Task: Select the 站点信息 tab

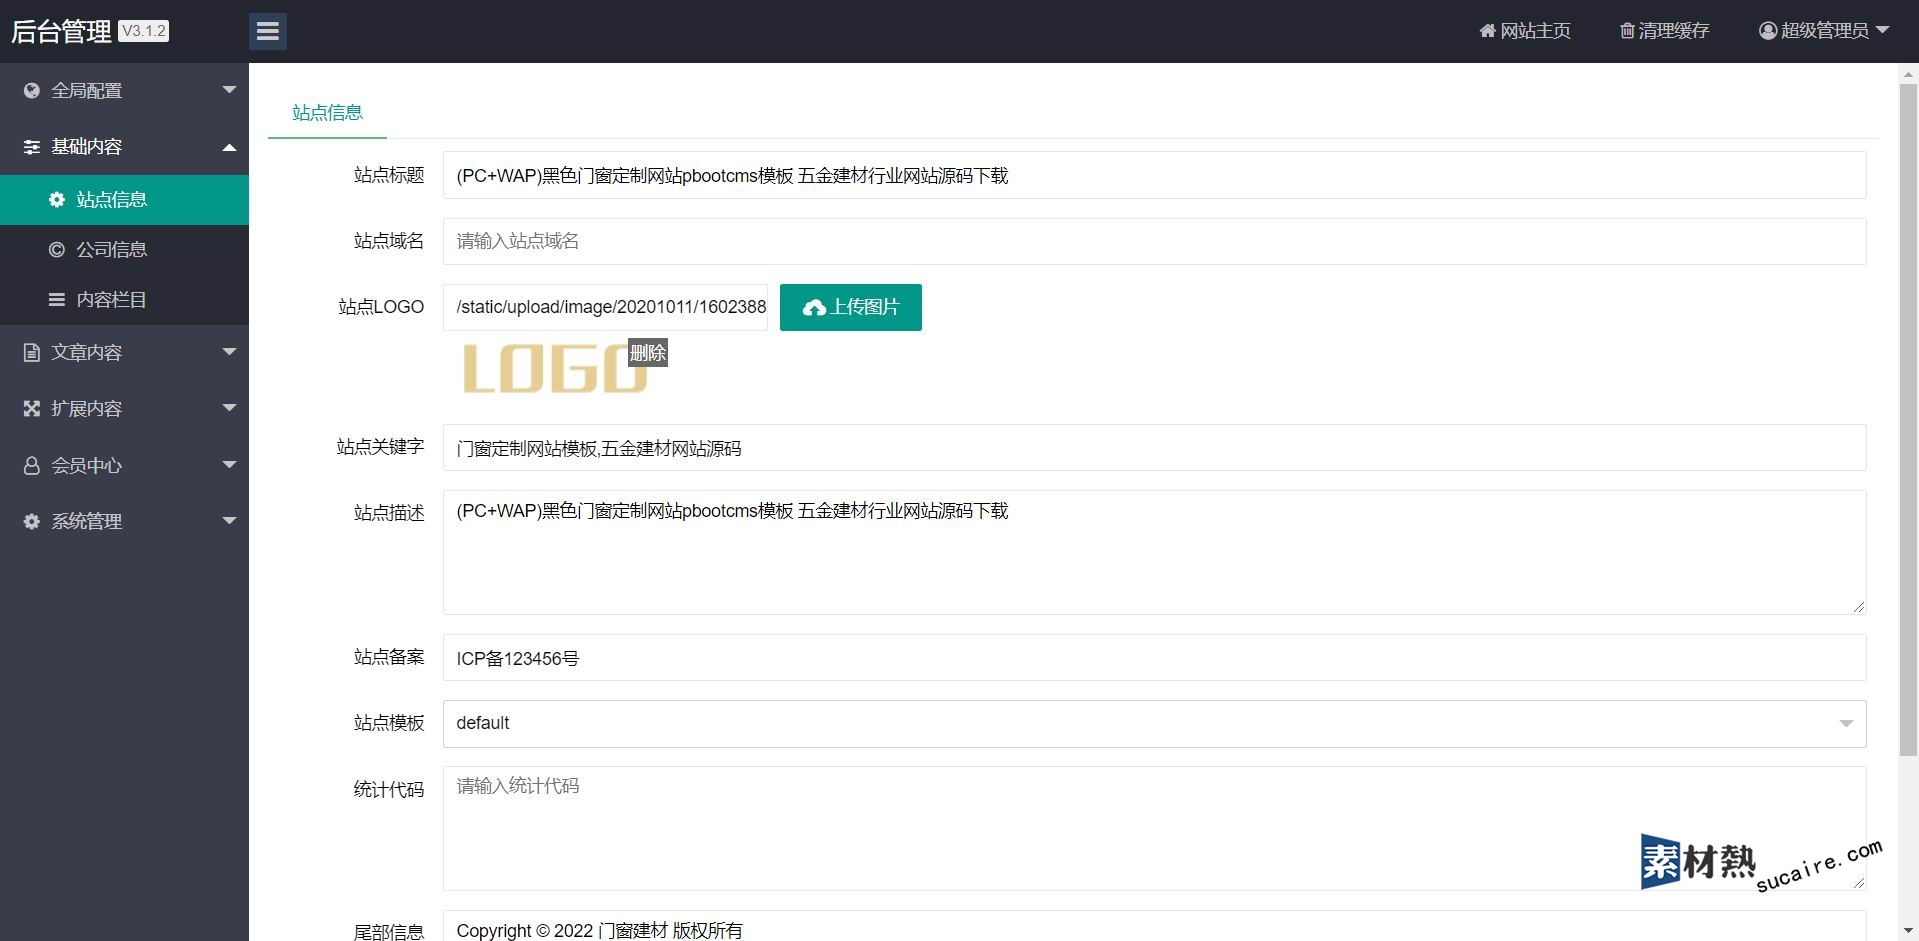Action: (x=327, y=113)
